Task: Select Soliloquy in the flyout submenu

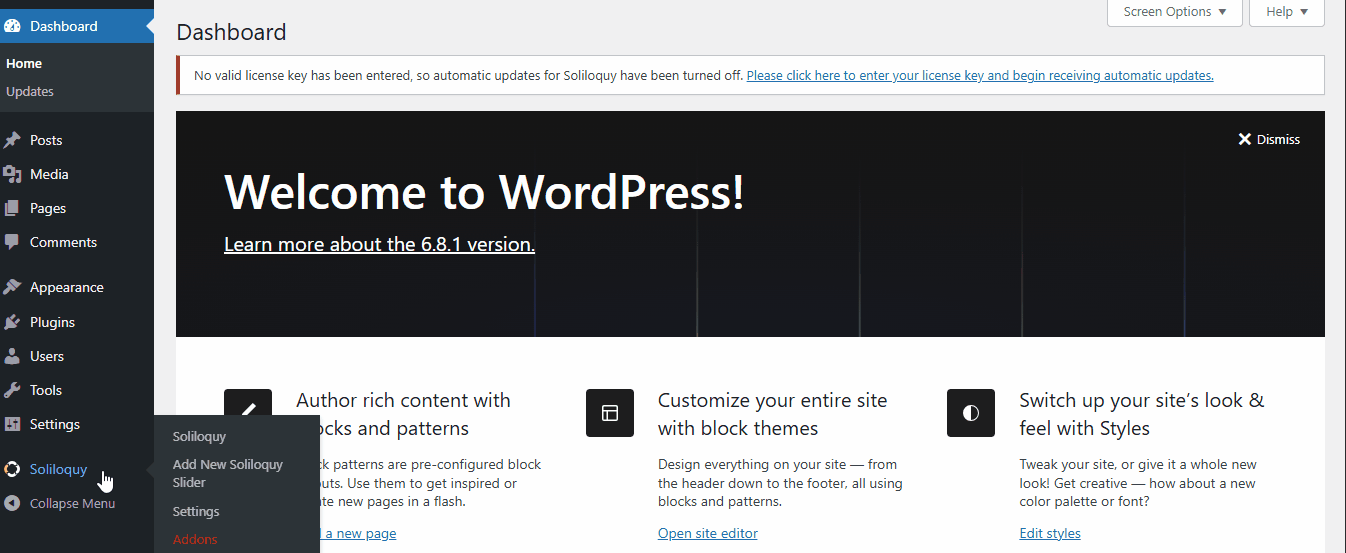Action: (199, 436)
